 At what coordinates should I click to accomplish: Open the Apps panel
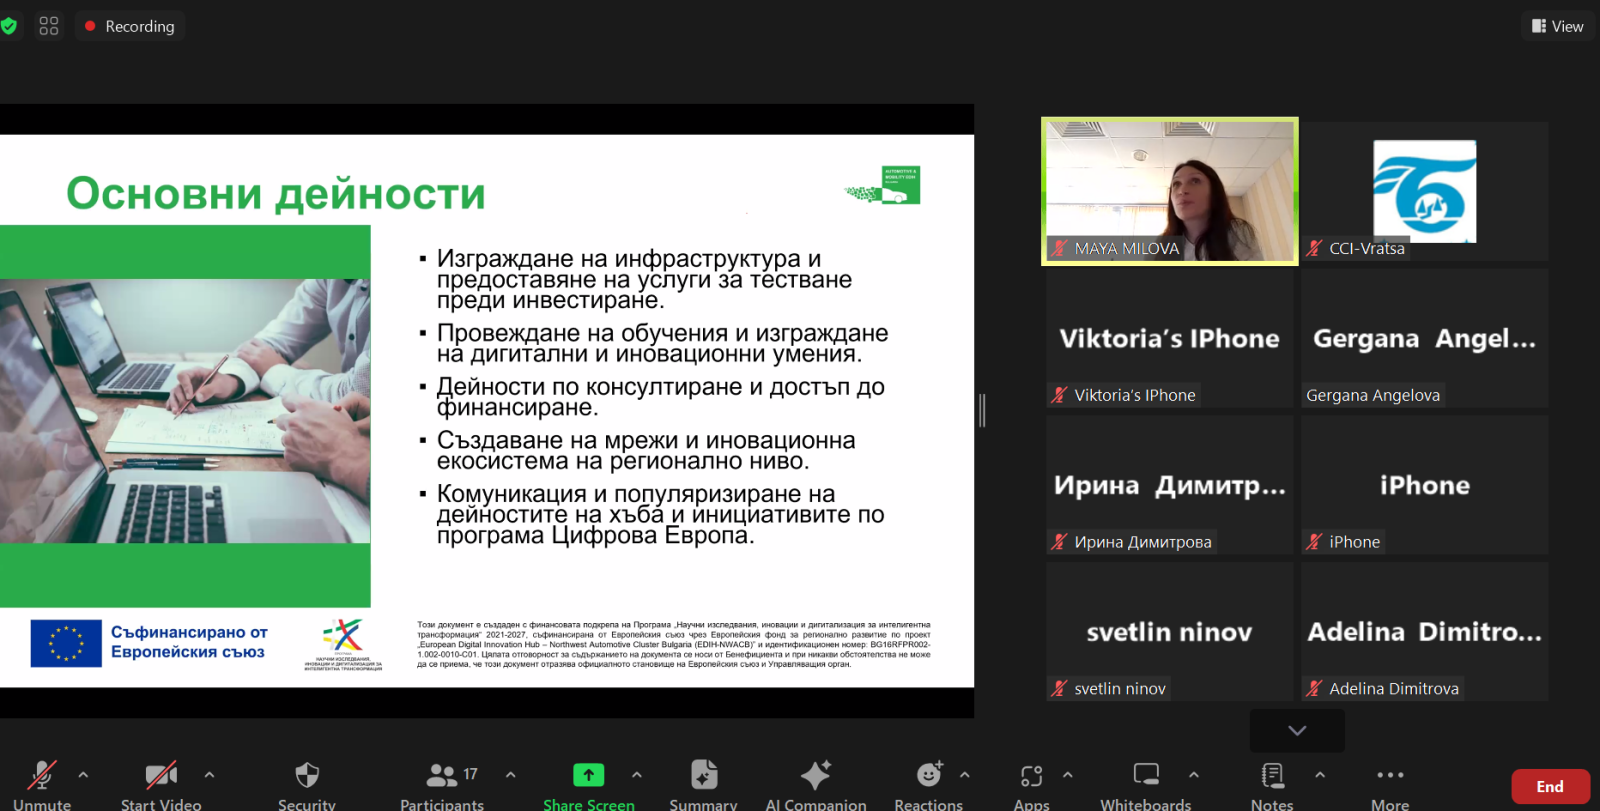click(1031, 776)
